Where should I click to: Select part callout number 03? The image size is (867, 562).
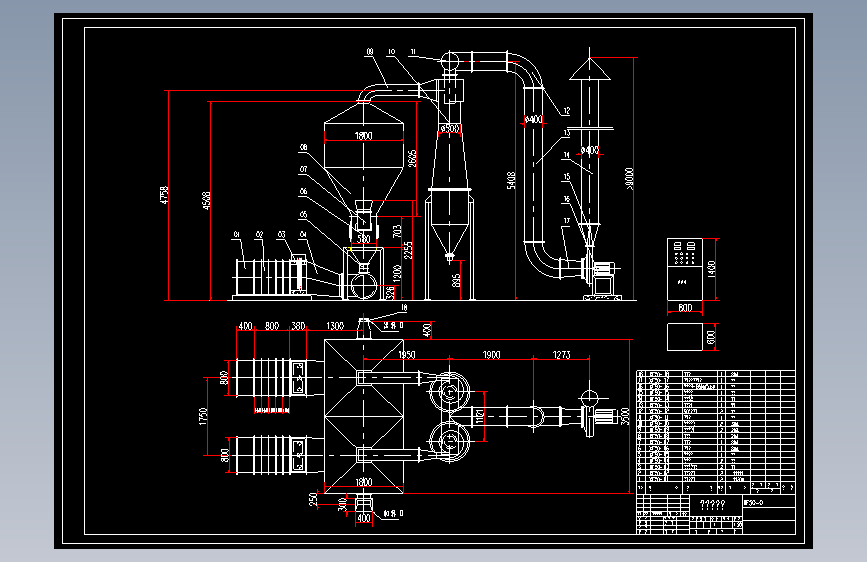pyautogui.click(x=281, y=235)
